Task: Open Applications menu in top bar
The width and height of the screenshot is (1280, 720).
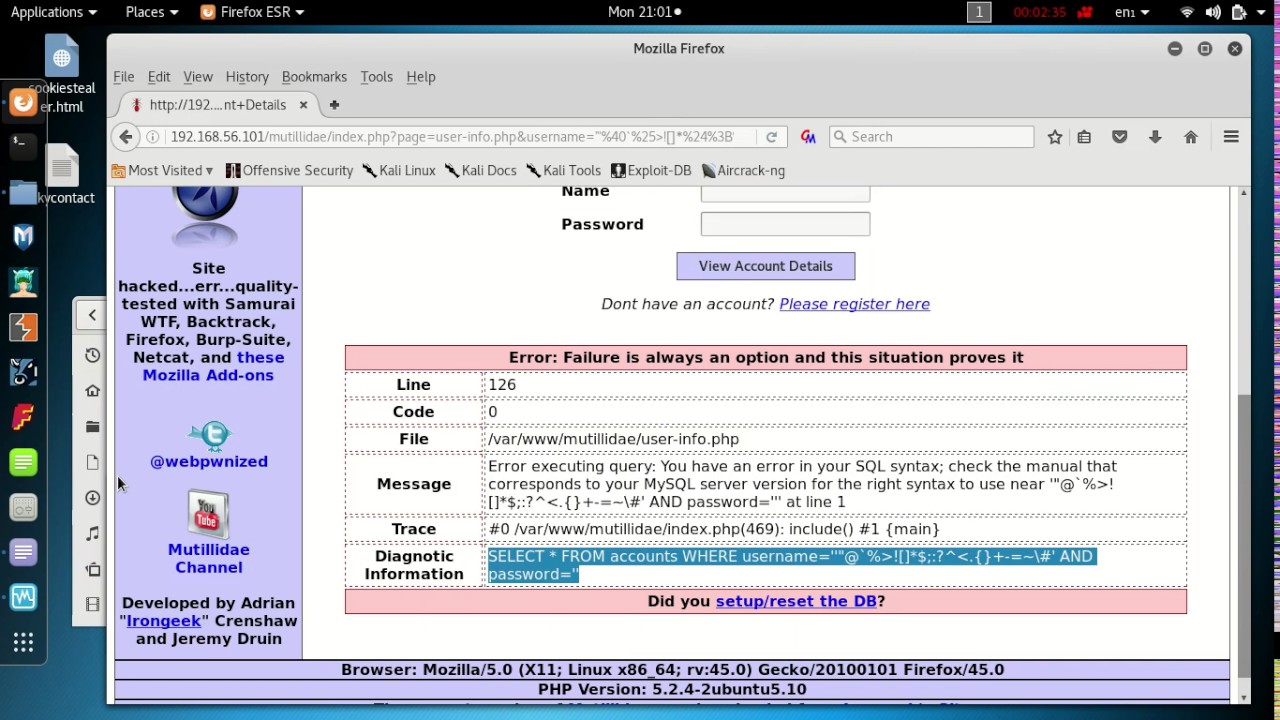Action: [x=53, y=12]
